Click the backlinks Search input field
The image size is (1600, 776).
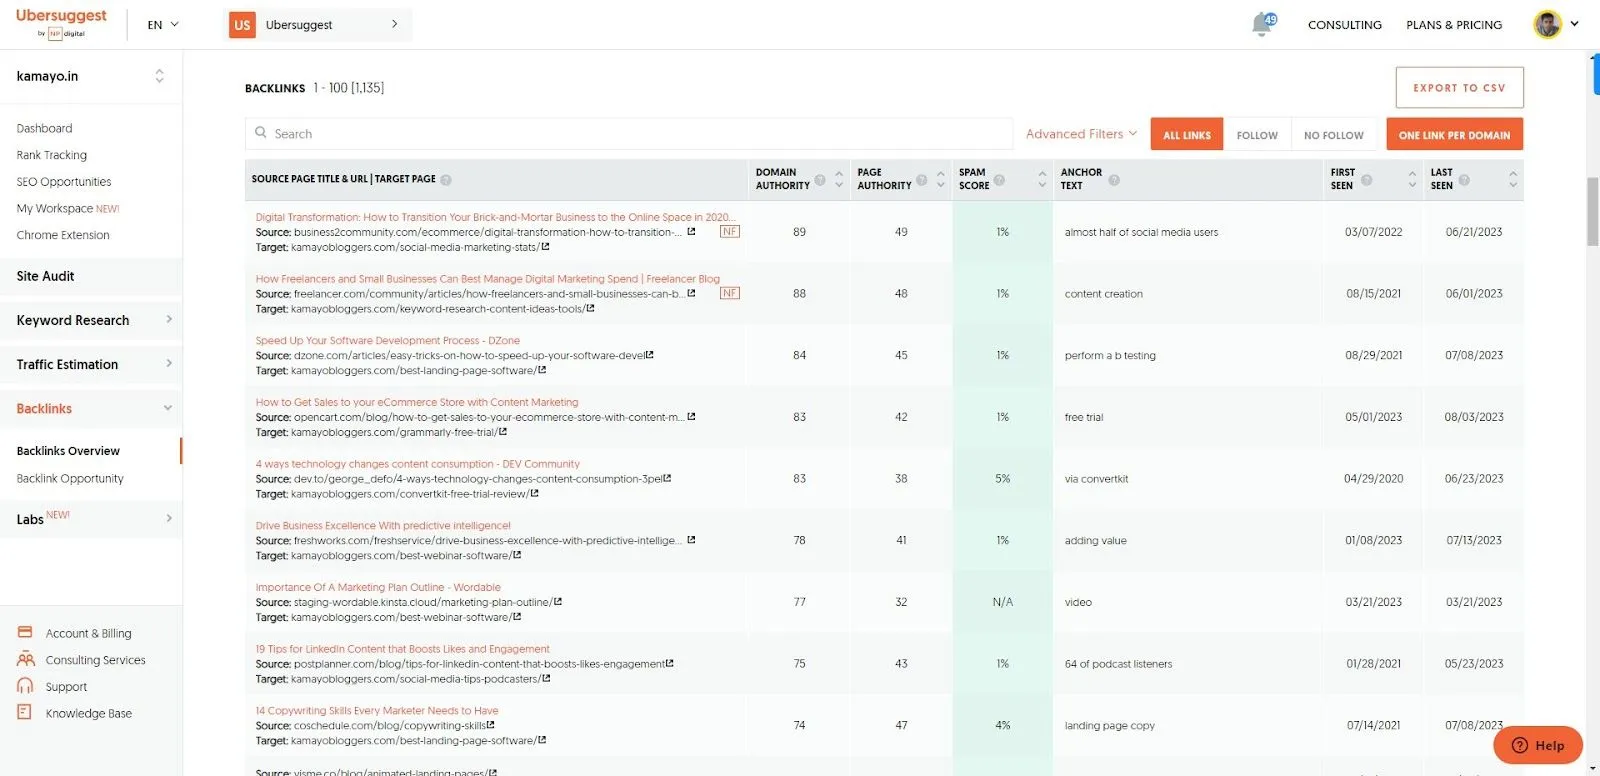click(x=629, y=134)
